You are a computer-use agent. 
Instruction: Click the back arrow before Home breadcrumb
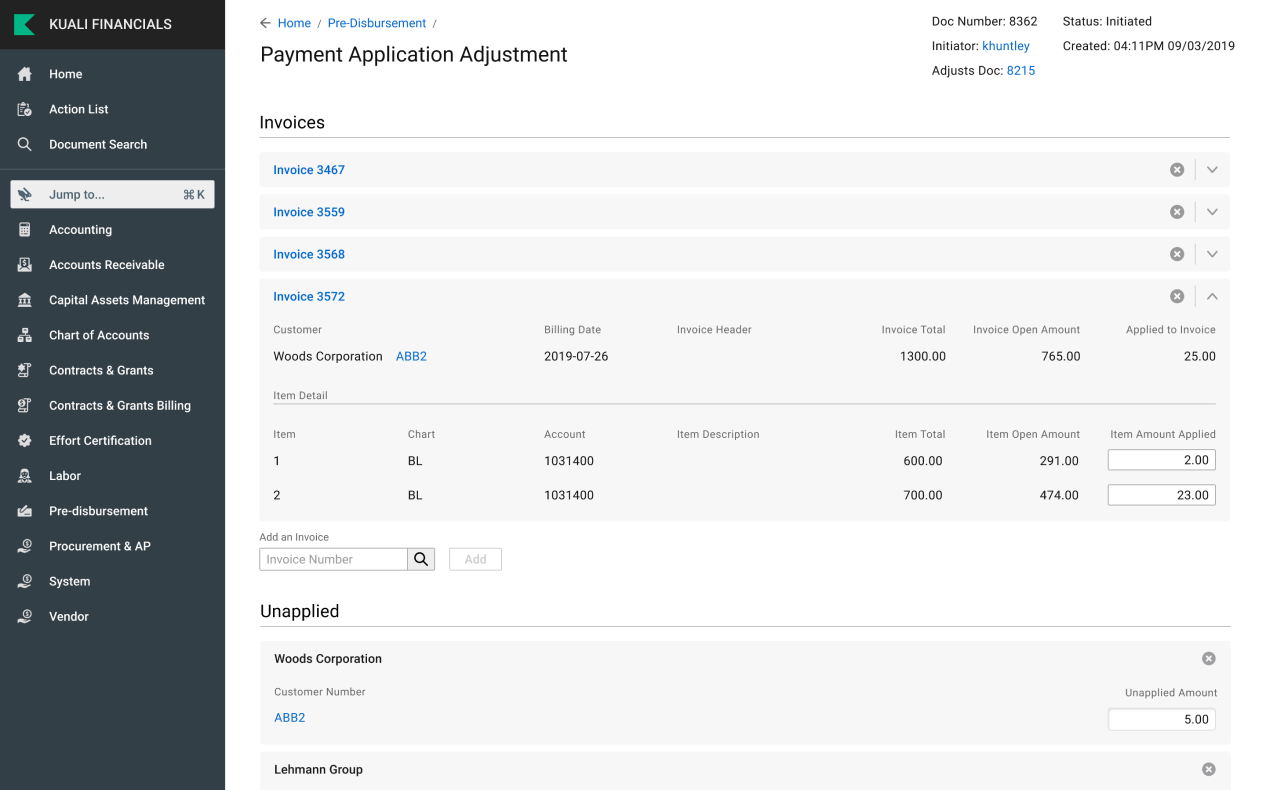coord(265,23)
